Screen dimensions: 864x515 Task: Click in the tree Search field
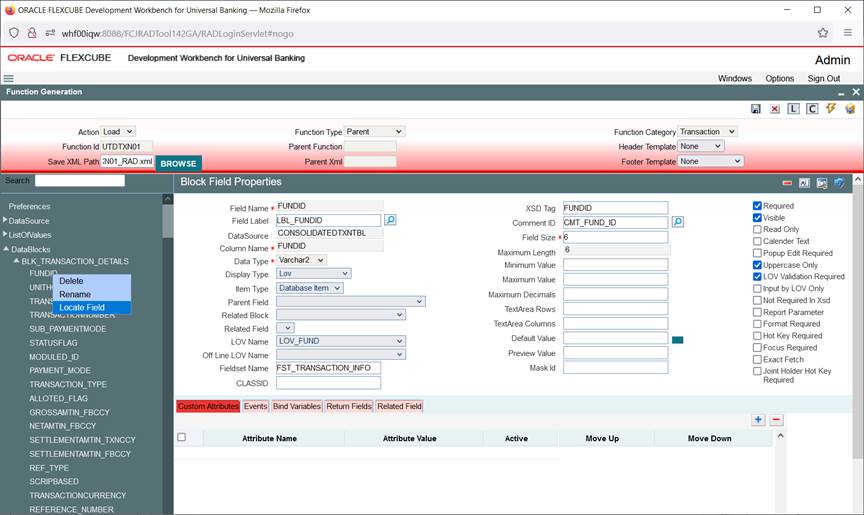coord(80,181)
